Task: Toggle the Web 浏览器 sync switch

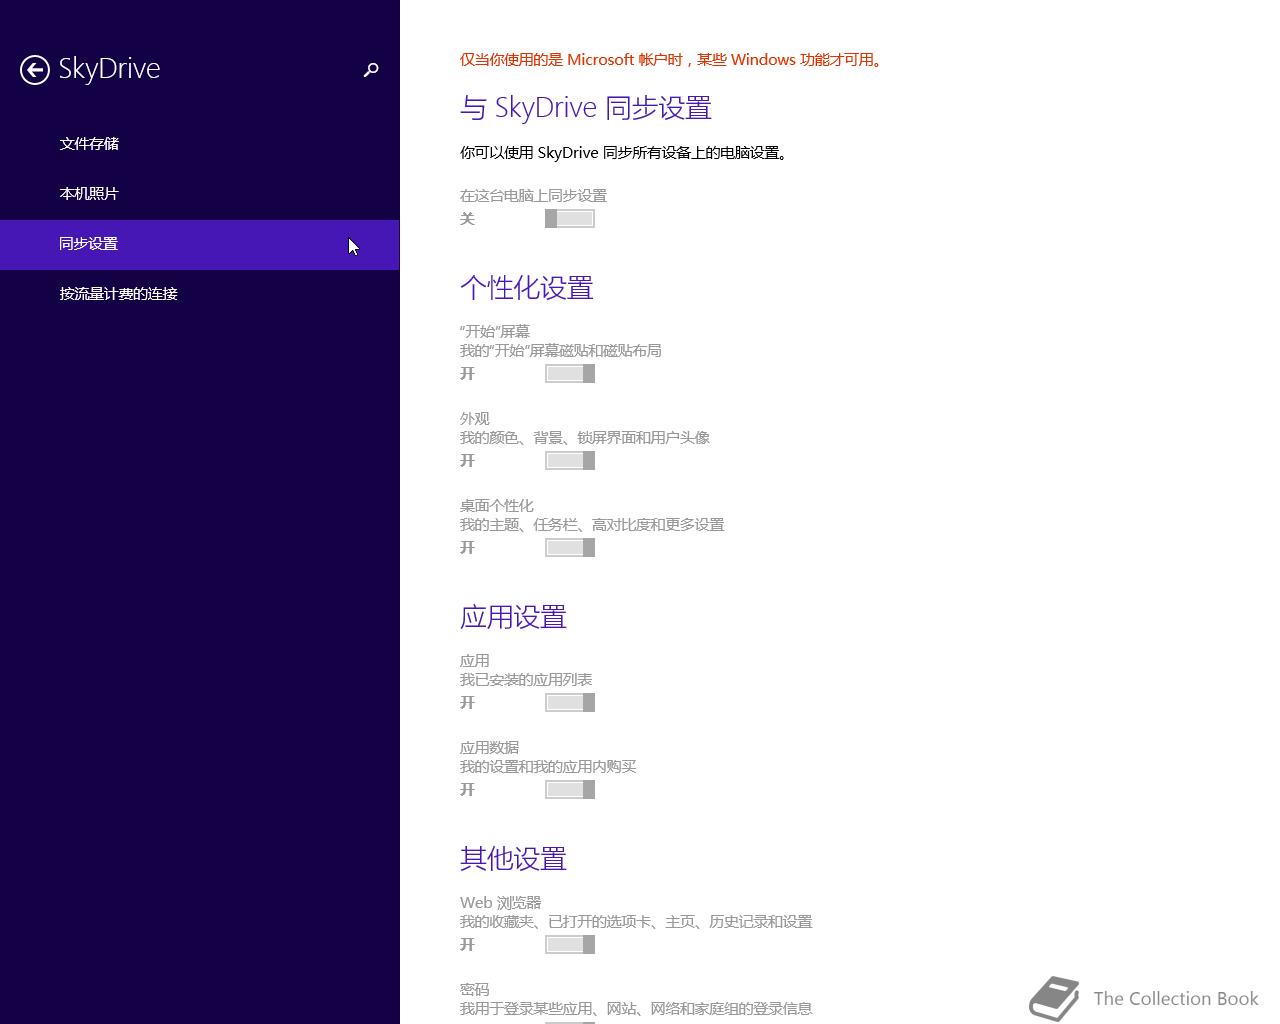Action: [x=570, y=945]
